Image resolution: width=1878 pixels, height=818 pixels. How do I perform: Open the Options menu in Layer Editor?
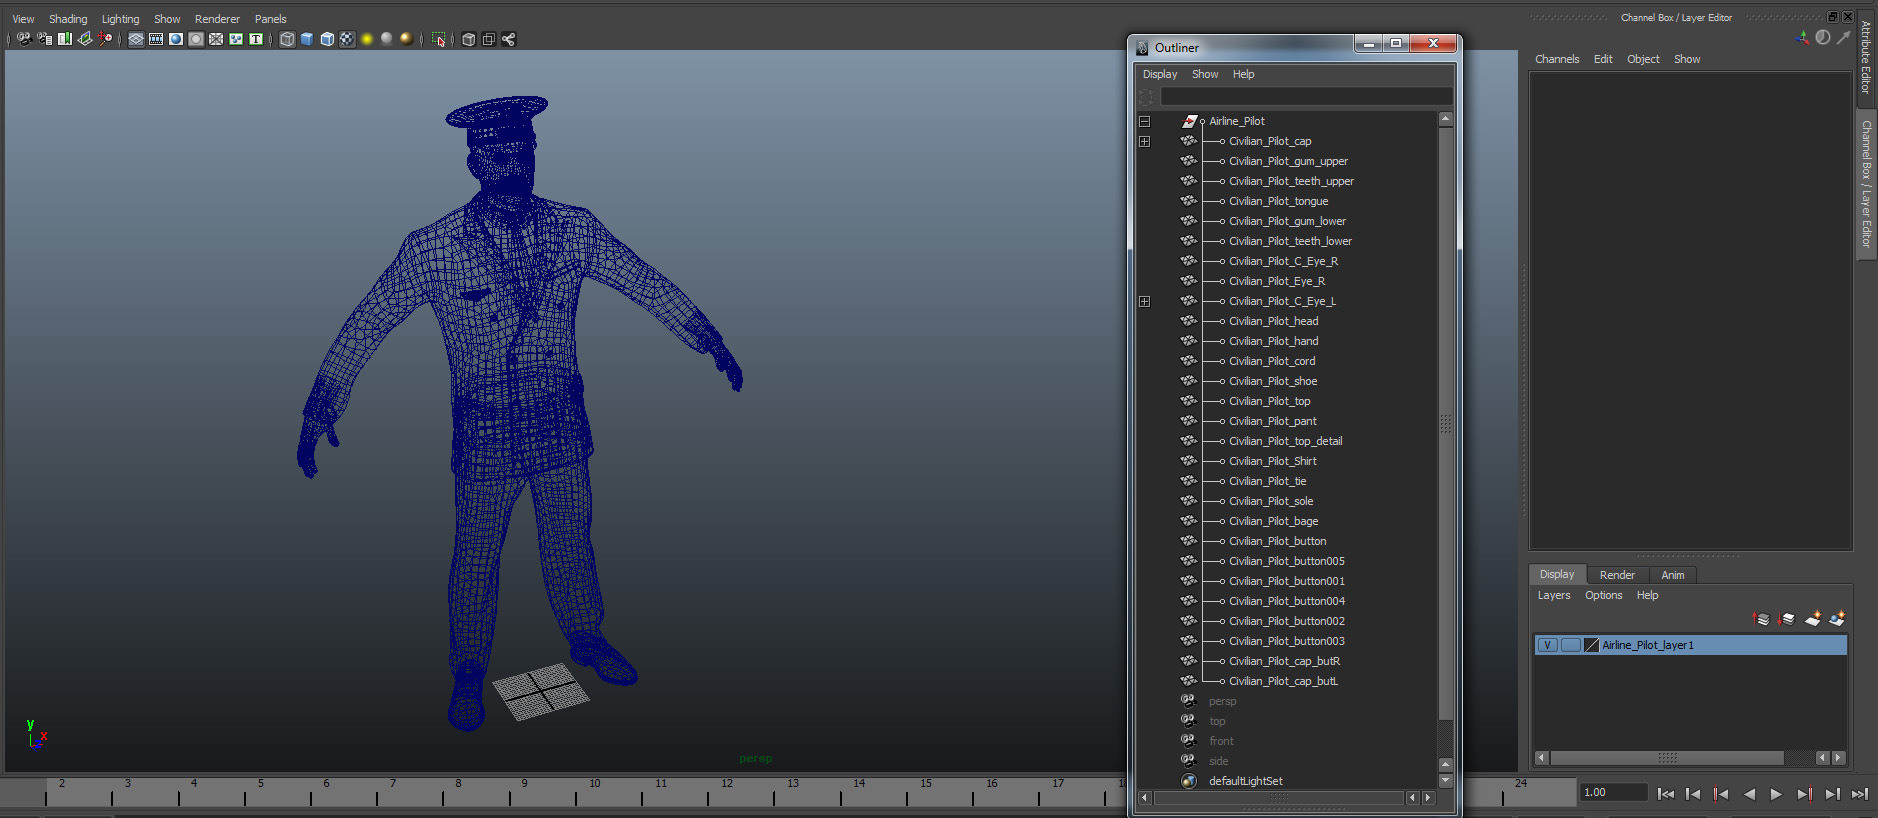click(1603, 595)
